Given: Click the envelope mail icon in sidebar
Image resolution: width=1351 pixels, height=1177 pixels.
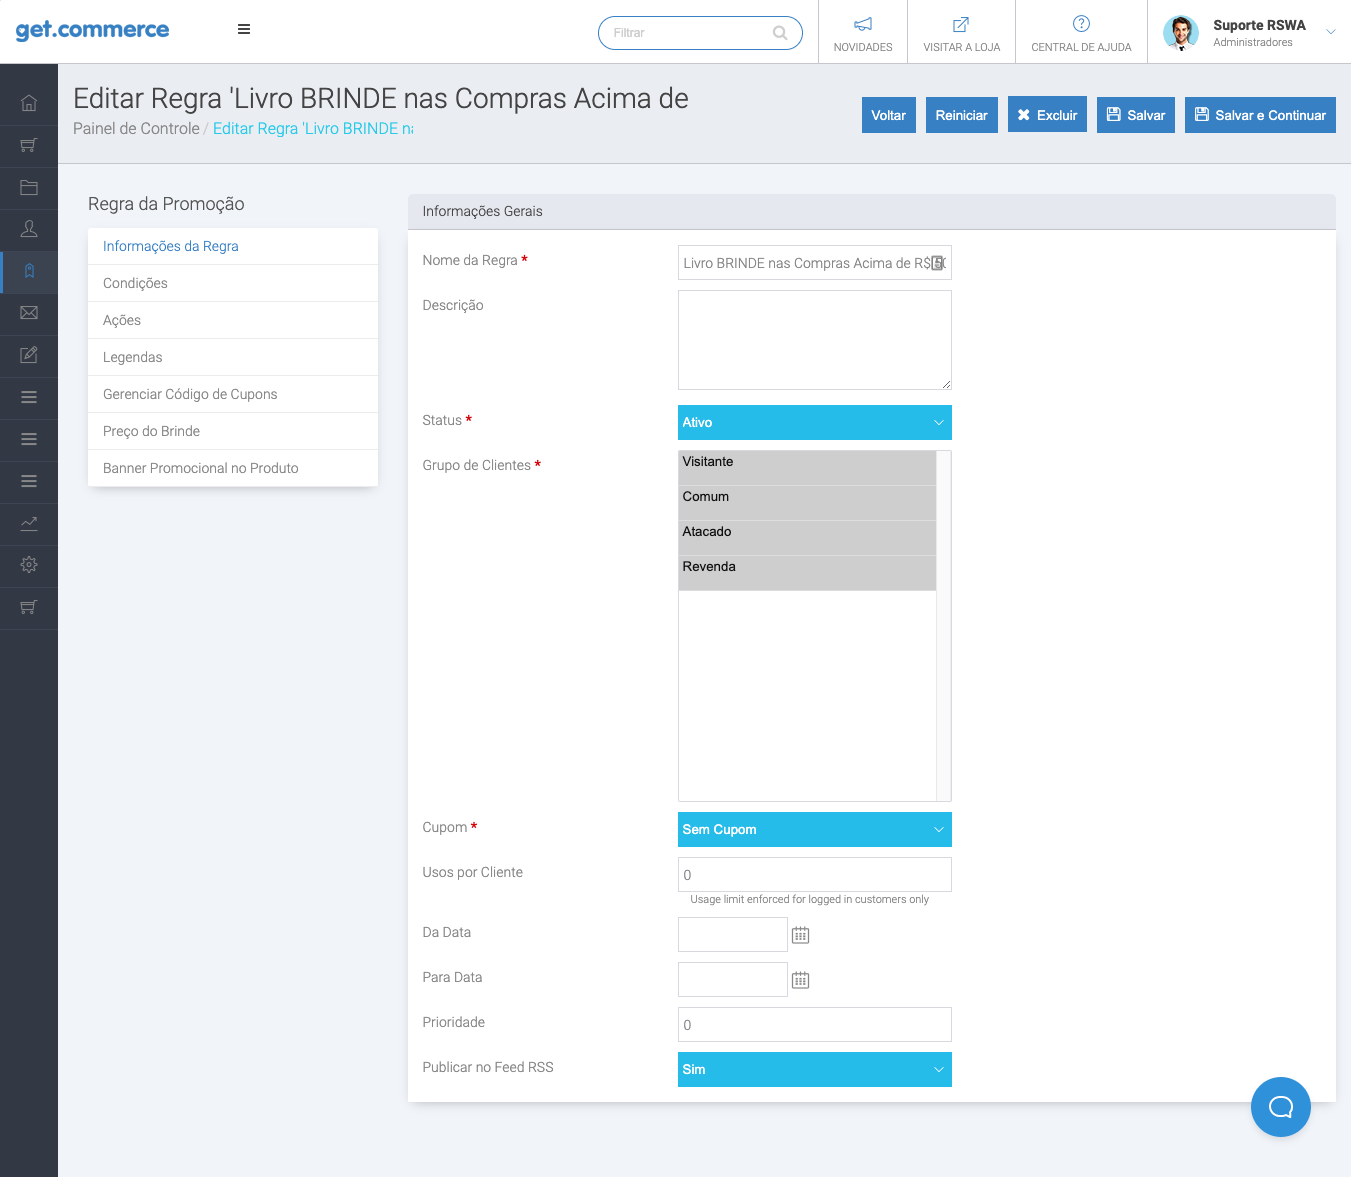Looking at the screenshot, I should pyautogui.click(x=29, y=313).
